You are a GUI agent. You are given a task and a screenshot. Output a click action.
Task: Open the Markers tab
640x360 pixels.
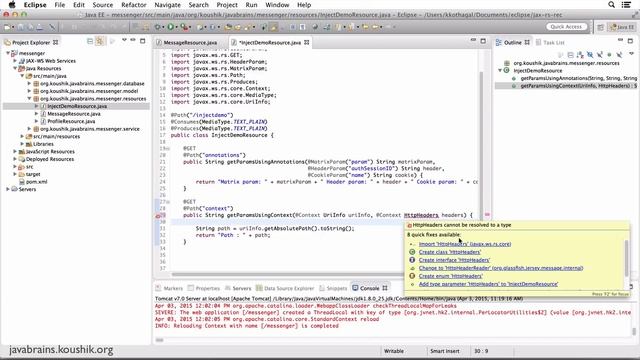(x=169, y=288)
